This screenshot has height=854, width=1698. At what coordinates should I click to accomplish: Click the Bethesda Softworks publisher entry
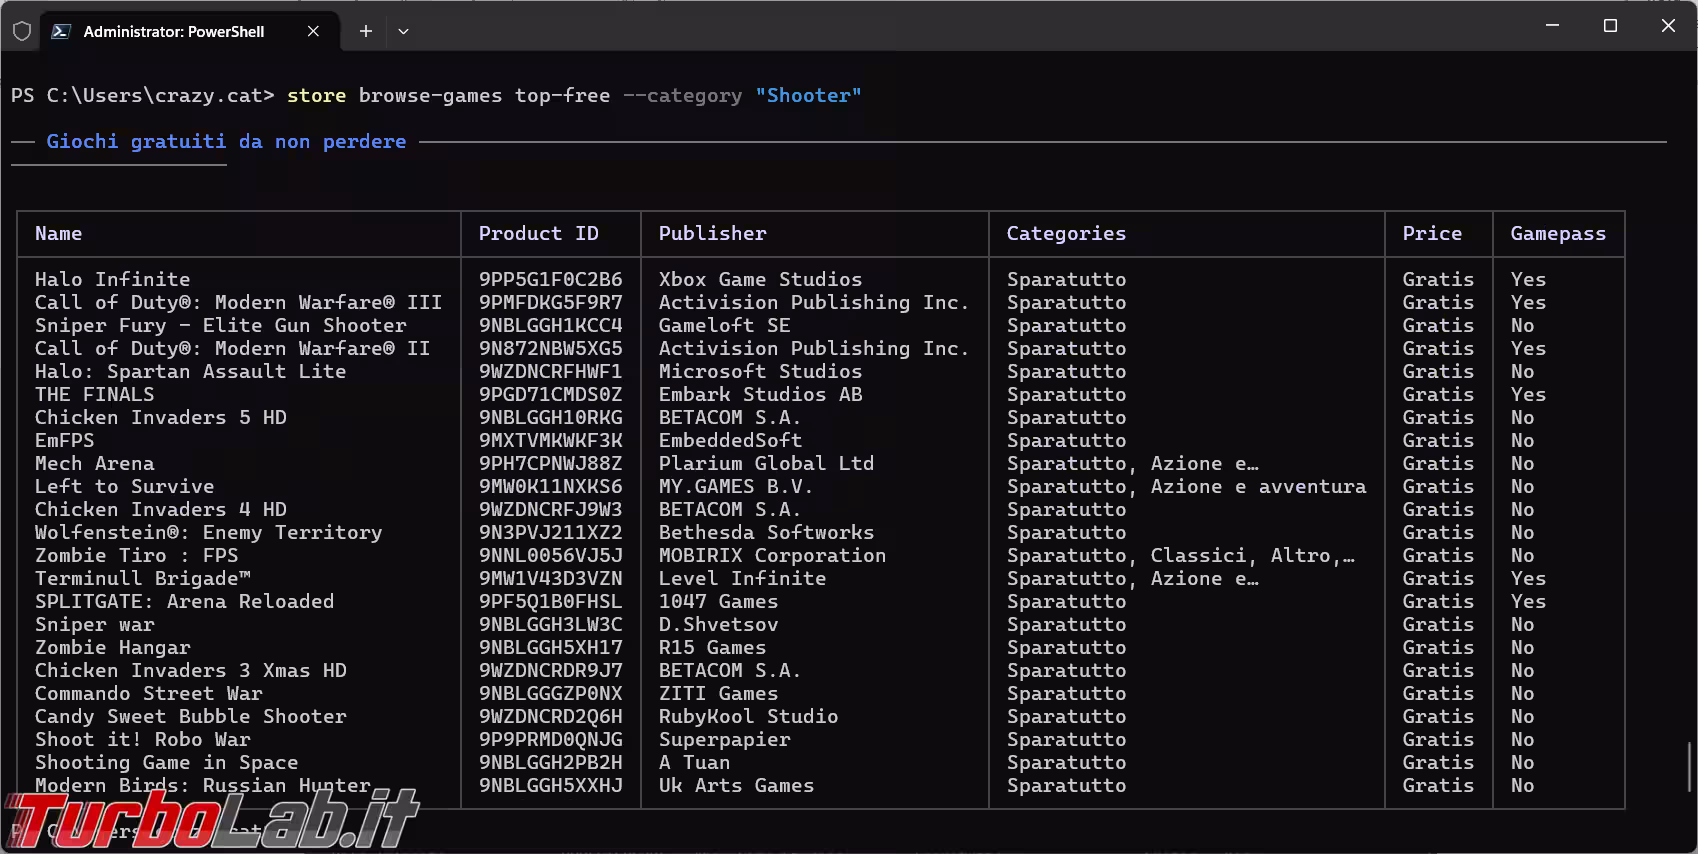click(x=766, y=532)
